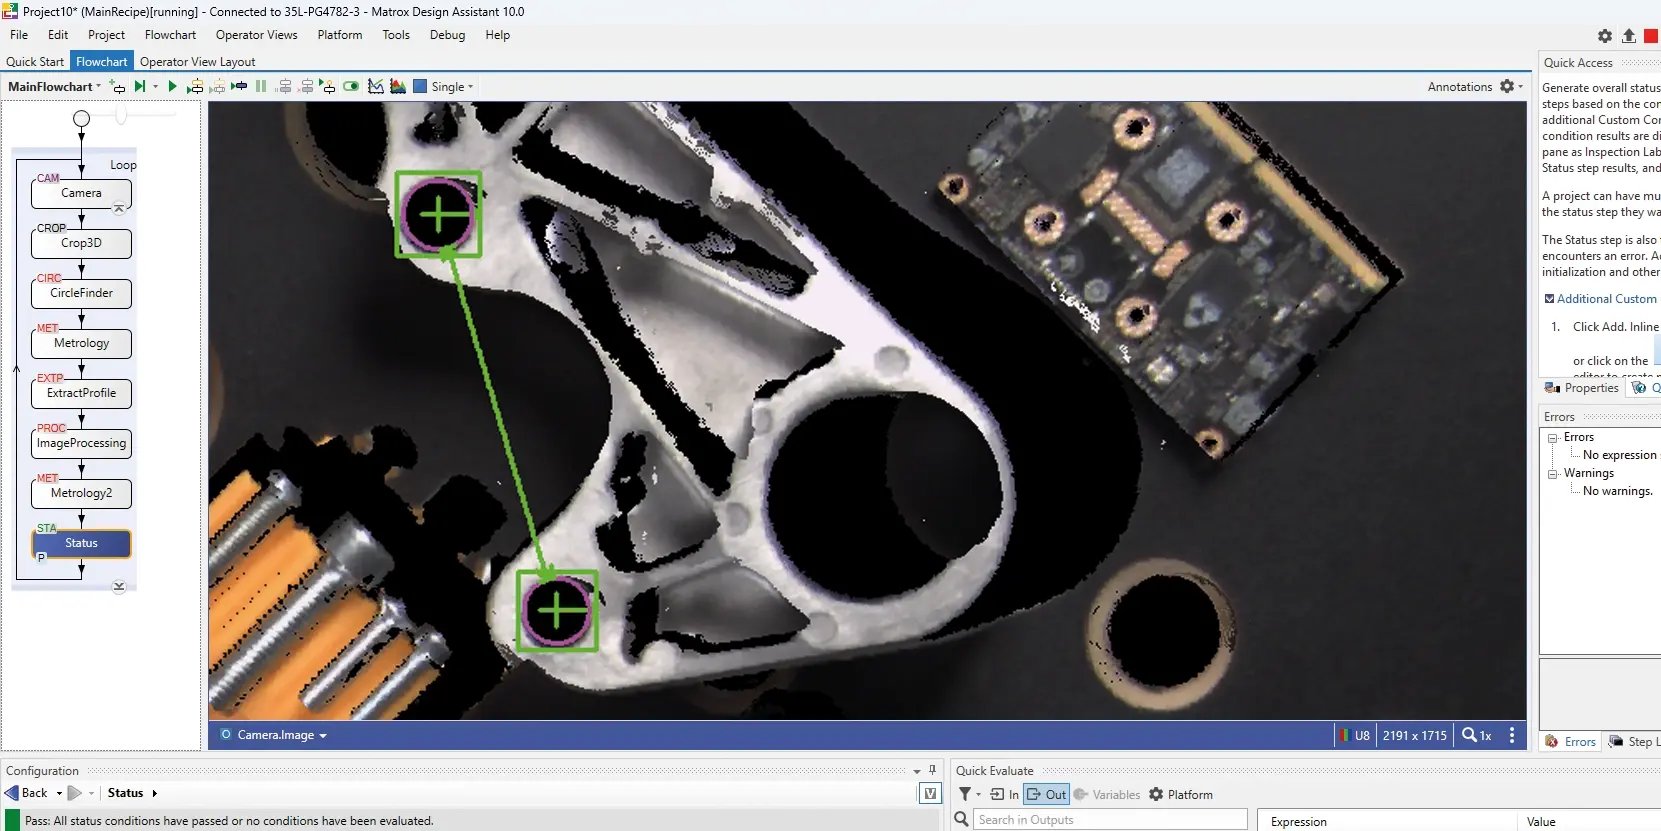Select the ExtractProfile step in flowchart

point(81,393)
